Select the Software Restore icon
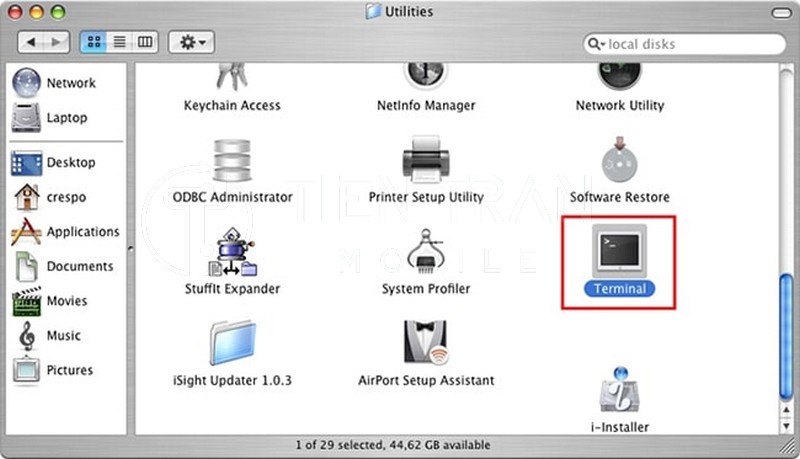Screen dimensions: 800x459 tap(619, 160)
